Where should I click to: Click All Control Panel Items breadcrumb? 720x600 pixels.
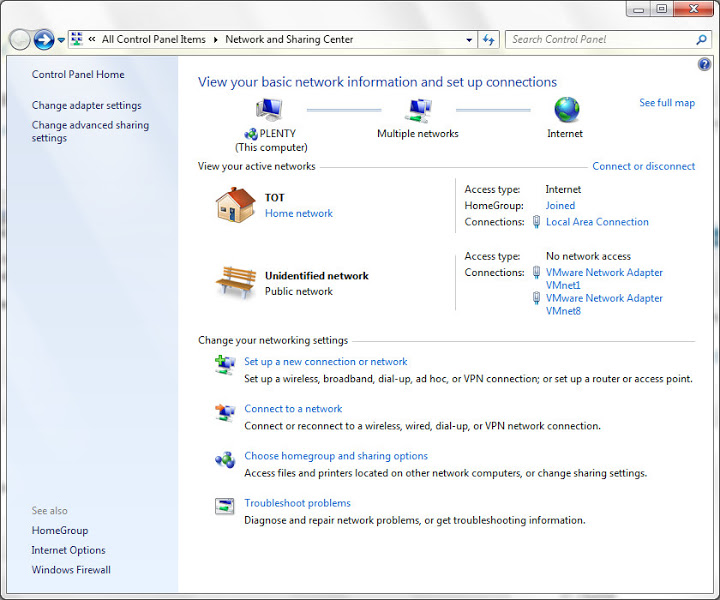(154, 39)
